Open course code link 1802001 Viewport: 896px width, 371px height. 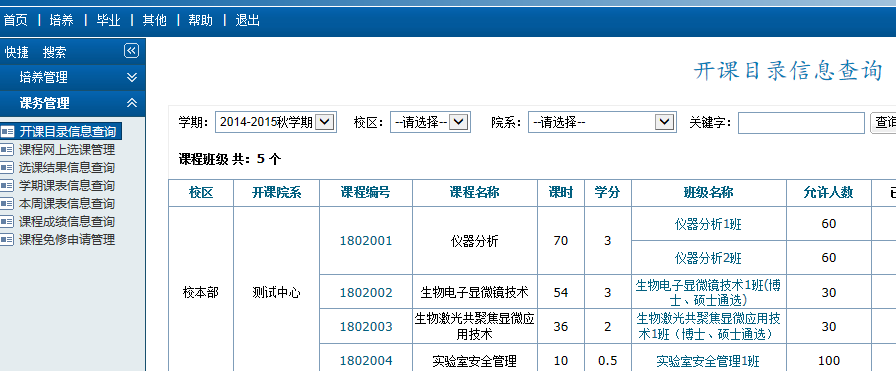(x=366, y=241)
